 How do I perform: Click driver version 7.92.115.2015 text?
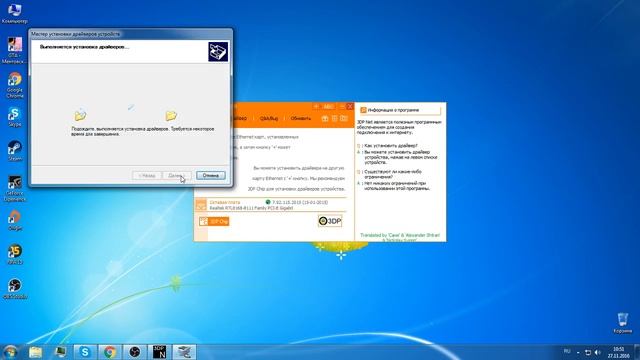point(300,202)
